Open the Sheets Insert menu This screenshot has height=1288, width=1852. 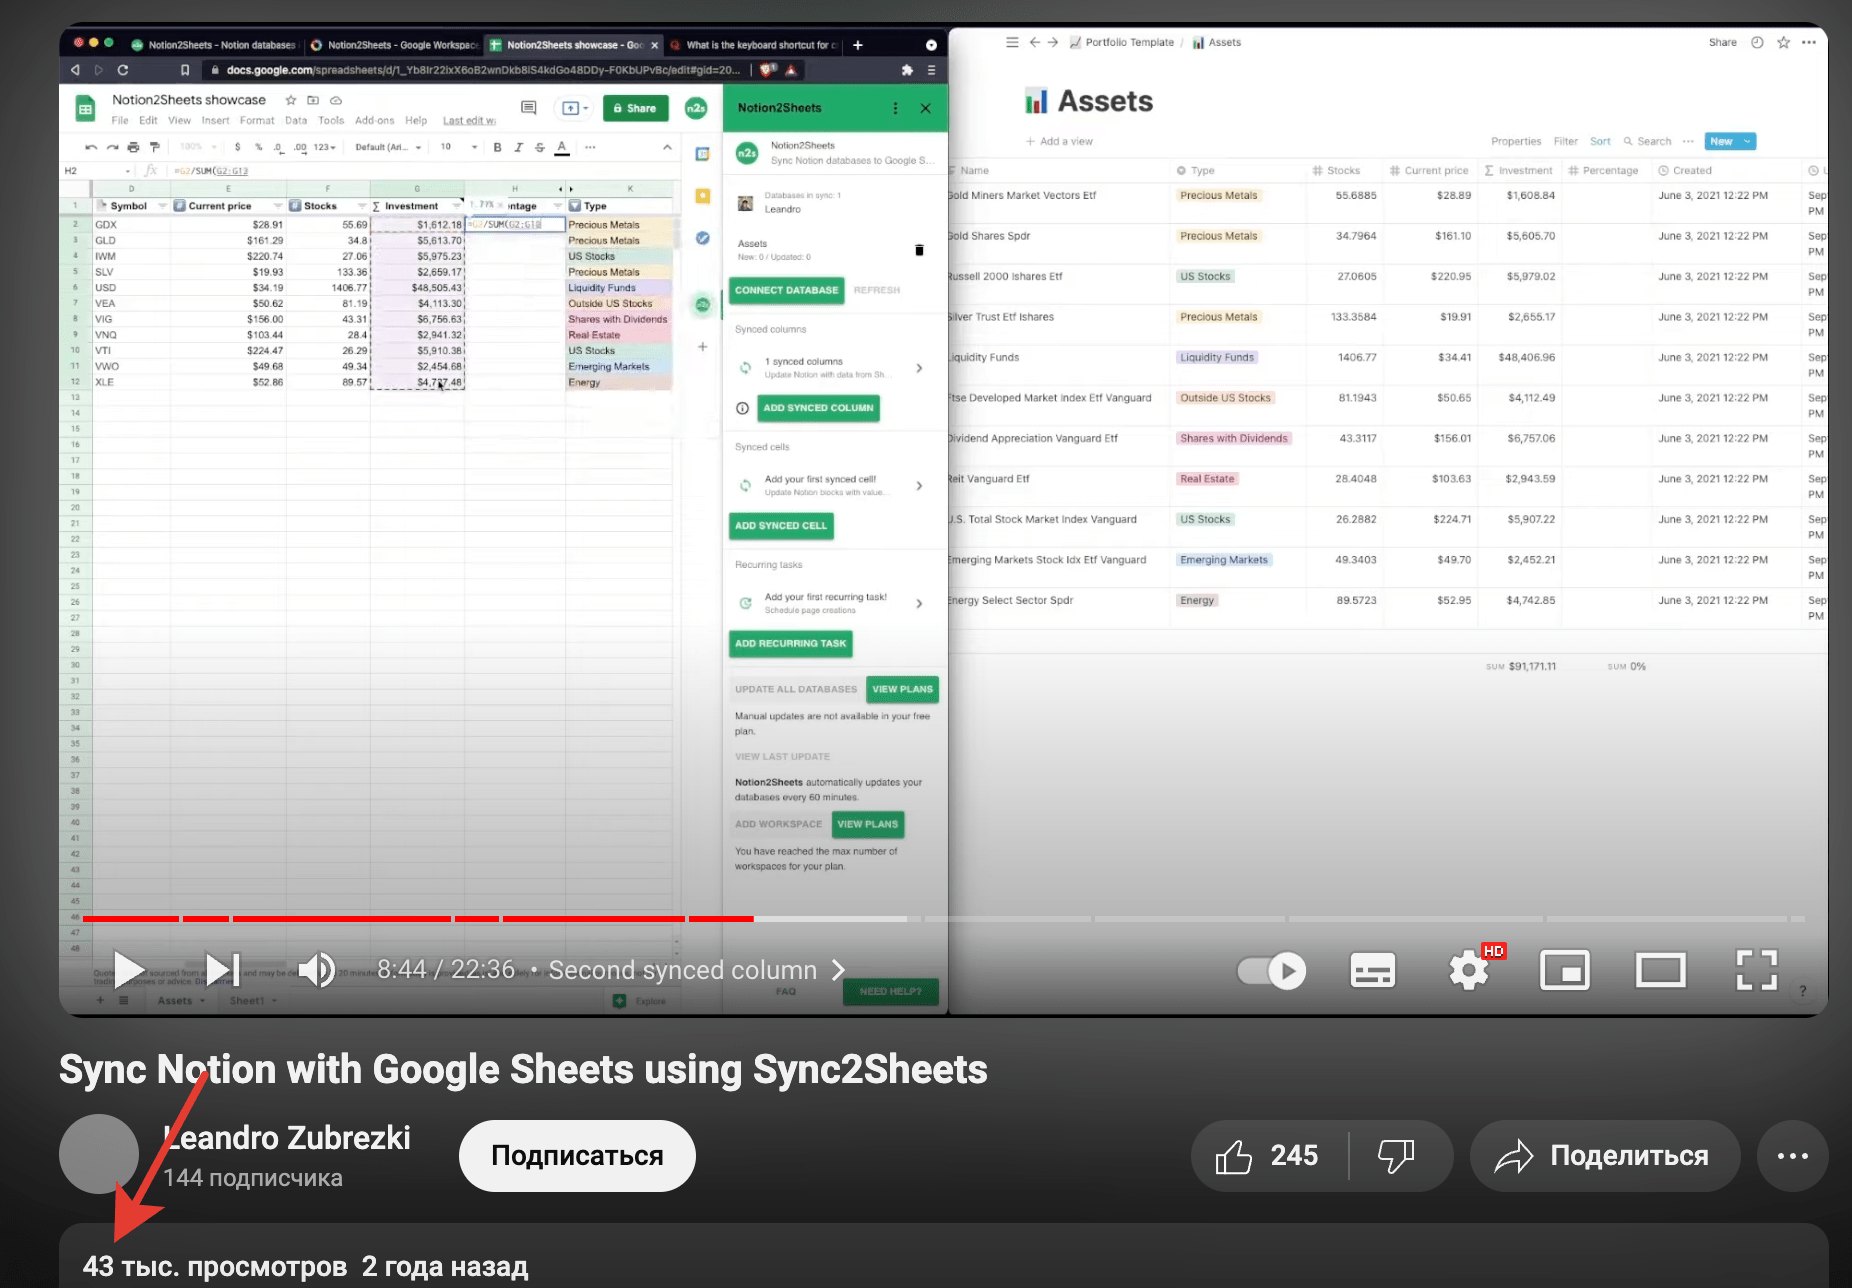[215, 121]
